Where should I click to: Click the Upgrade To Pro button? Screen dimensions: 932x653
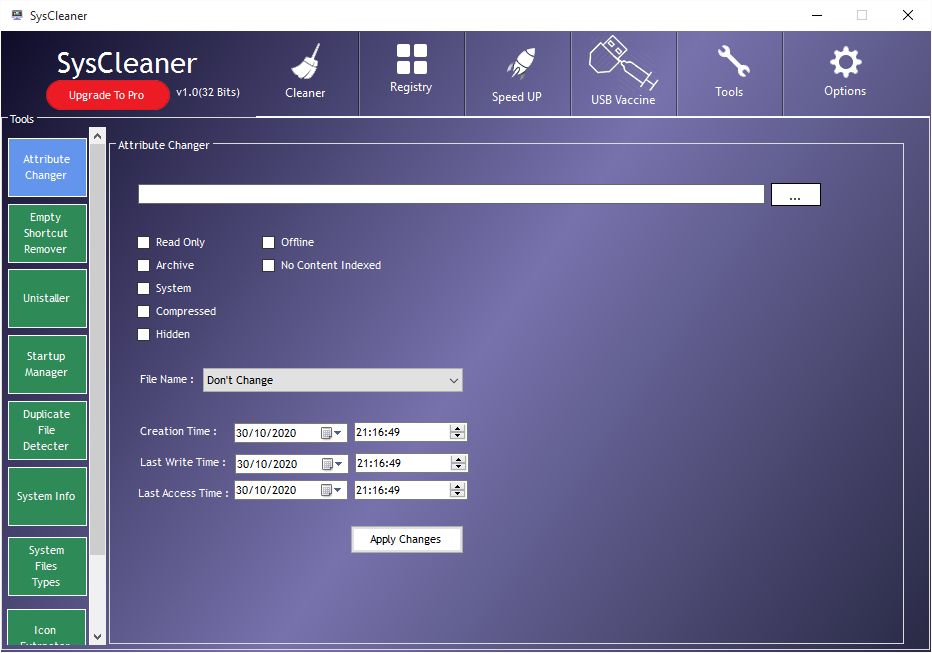click(x=107, y=95)
